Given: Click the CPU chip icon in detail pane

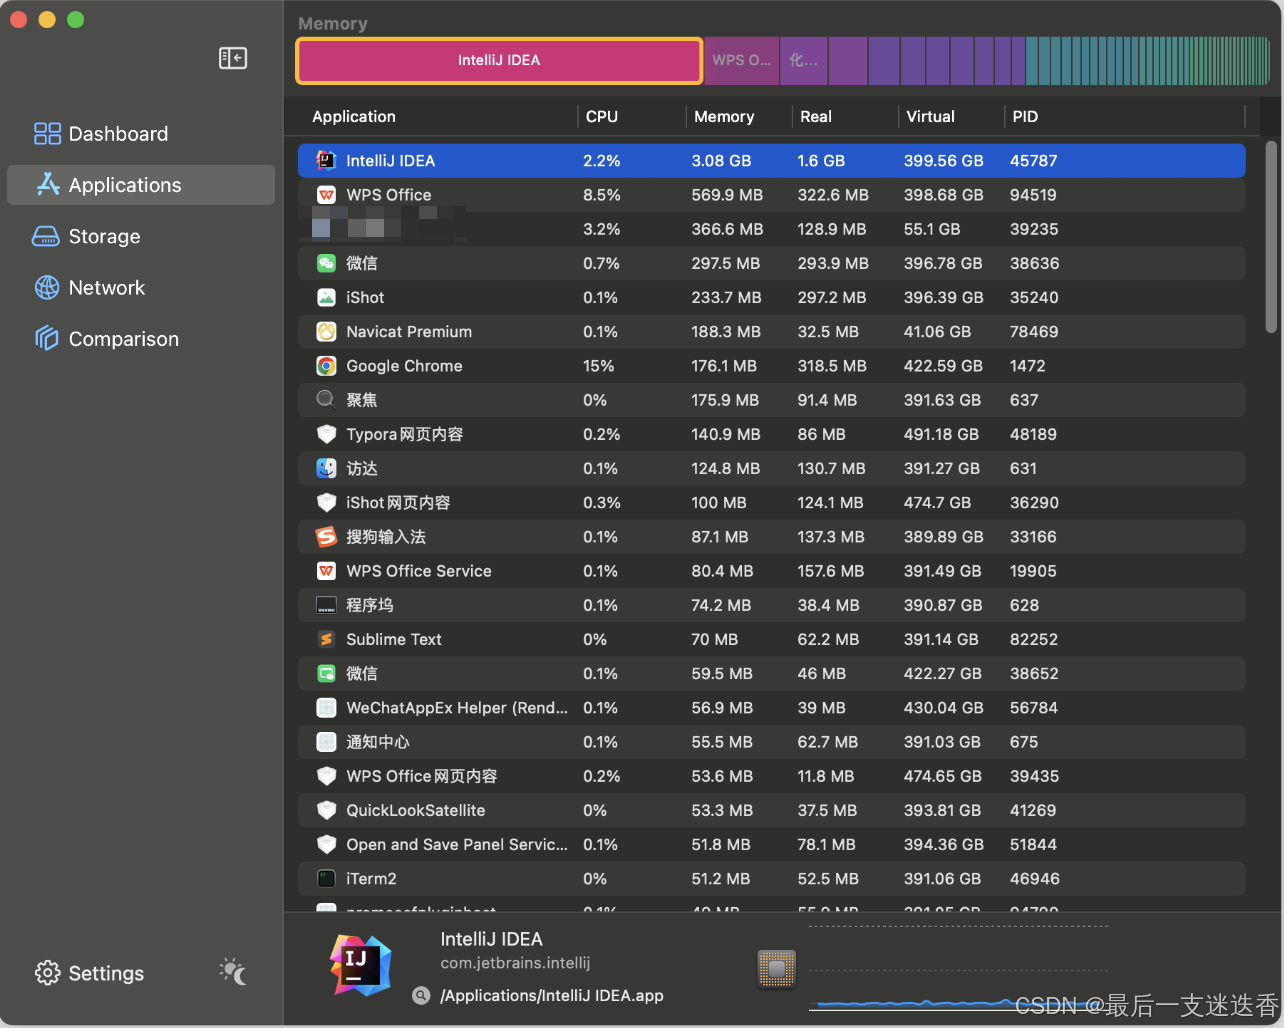Looking at the screenshot, I should 777,968.
